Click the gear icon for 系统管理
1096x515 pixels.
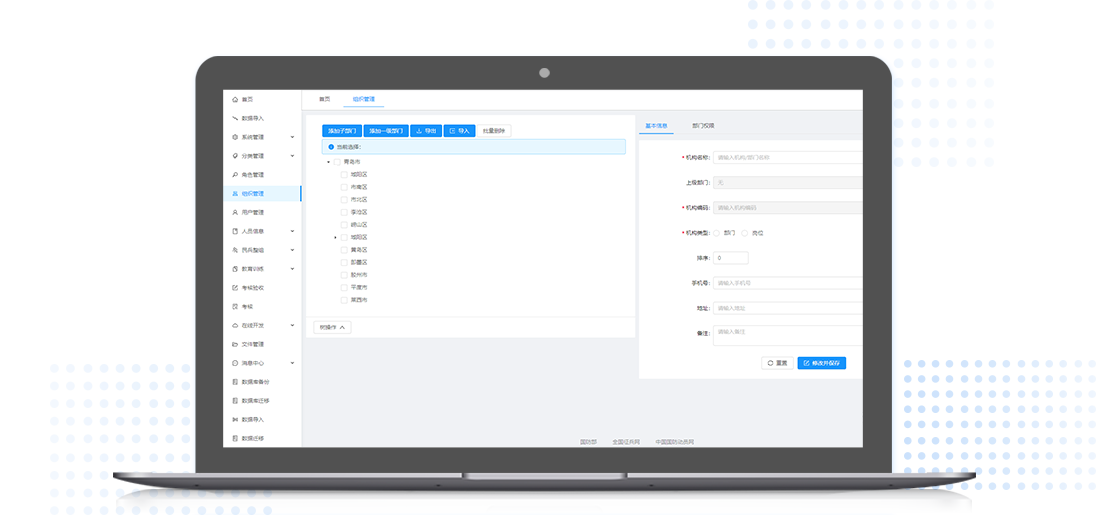coord(235,137)
